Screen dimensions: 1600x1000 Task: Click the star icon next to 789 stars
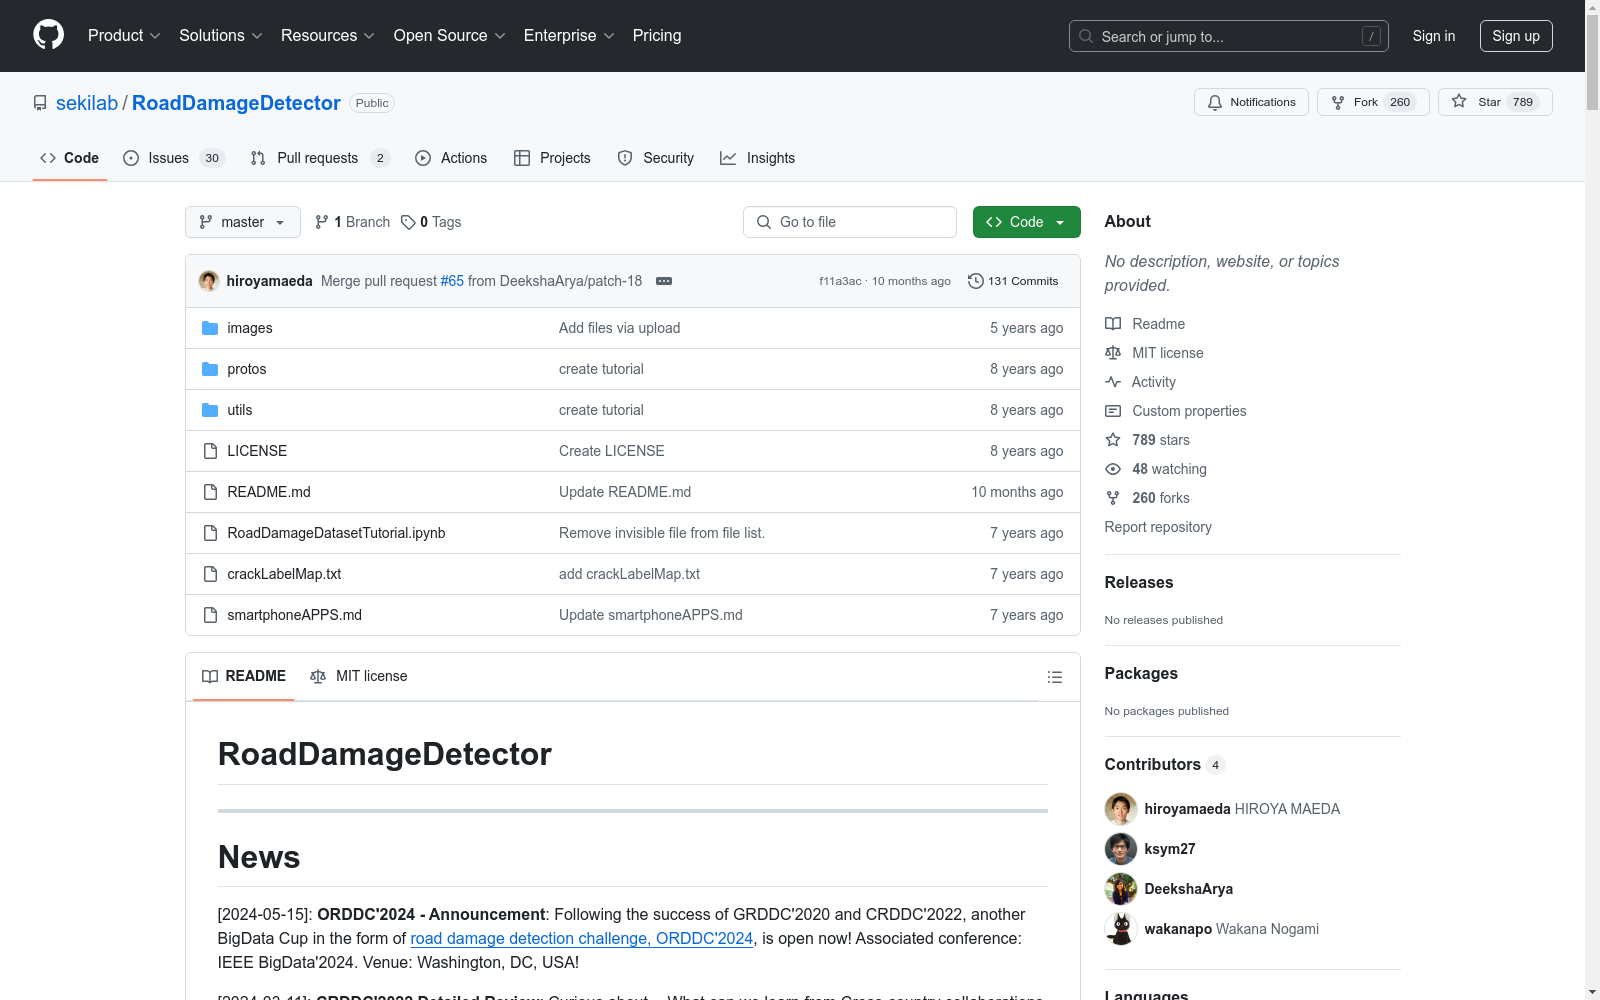coord(1113,440)
